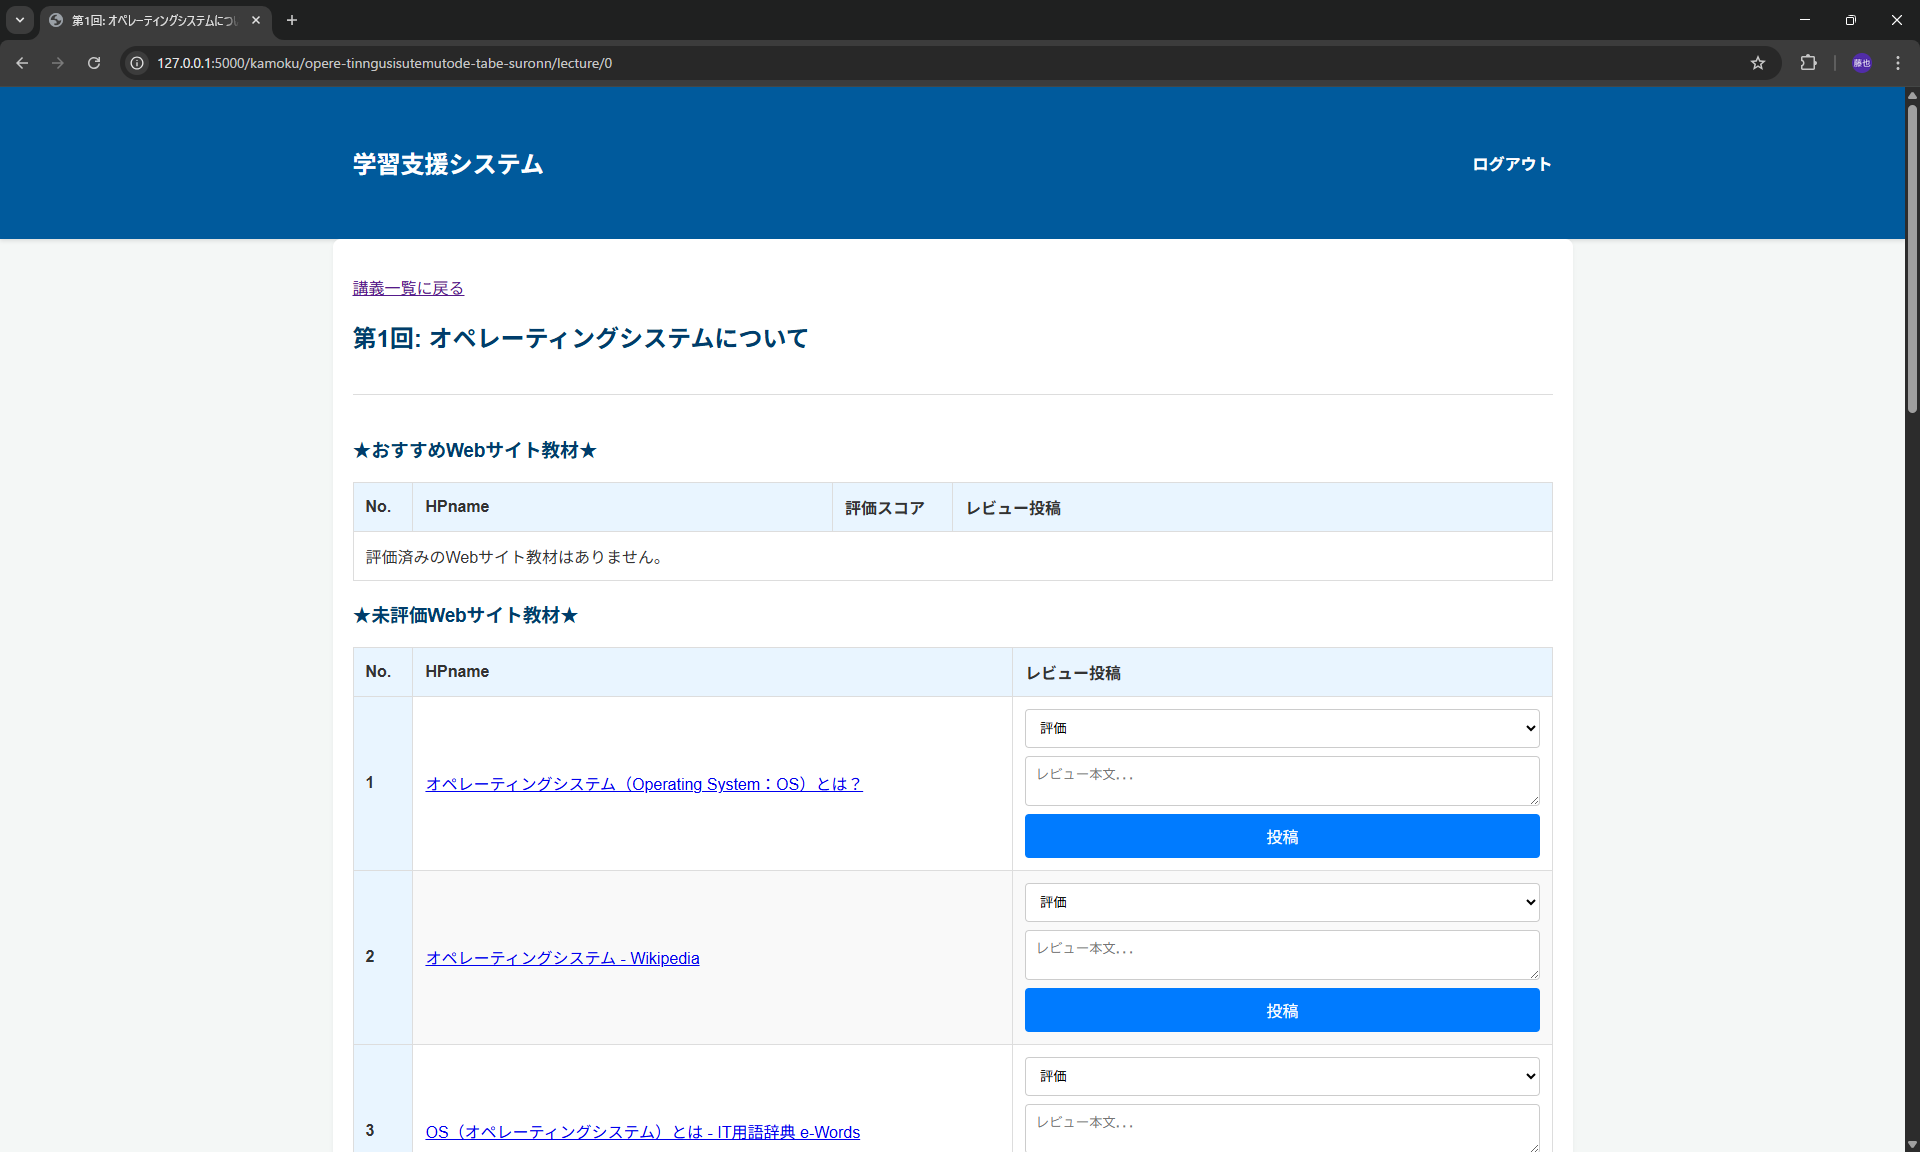Open Chrome three-dot menu icon
Viewport: 1920px width, 1152px height.
point(1898,63)
